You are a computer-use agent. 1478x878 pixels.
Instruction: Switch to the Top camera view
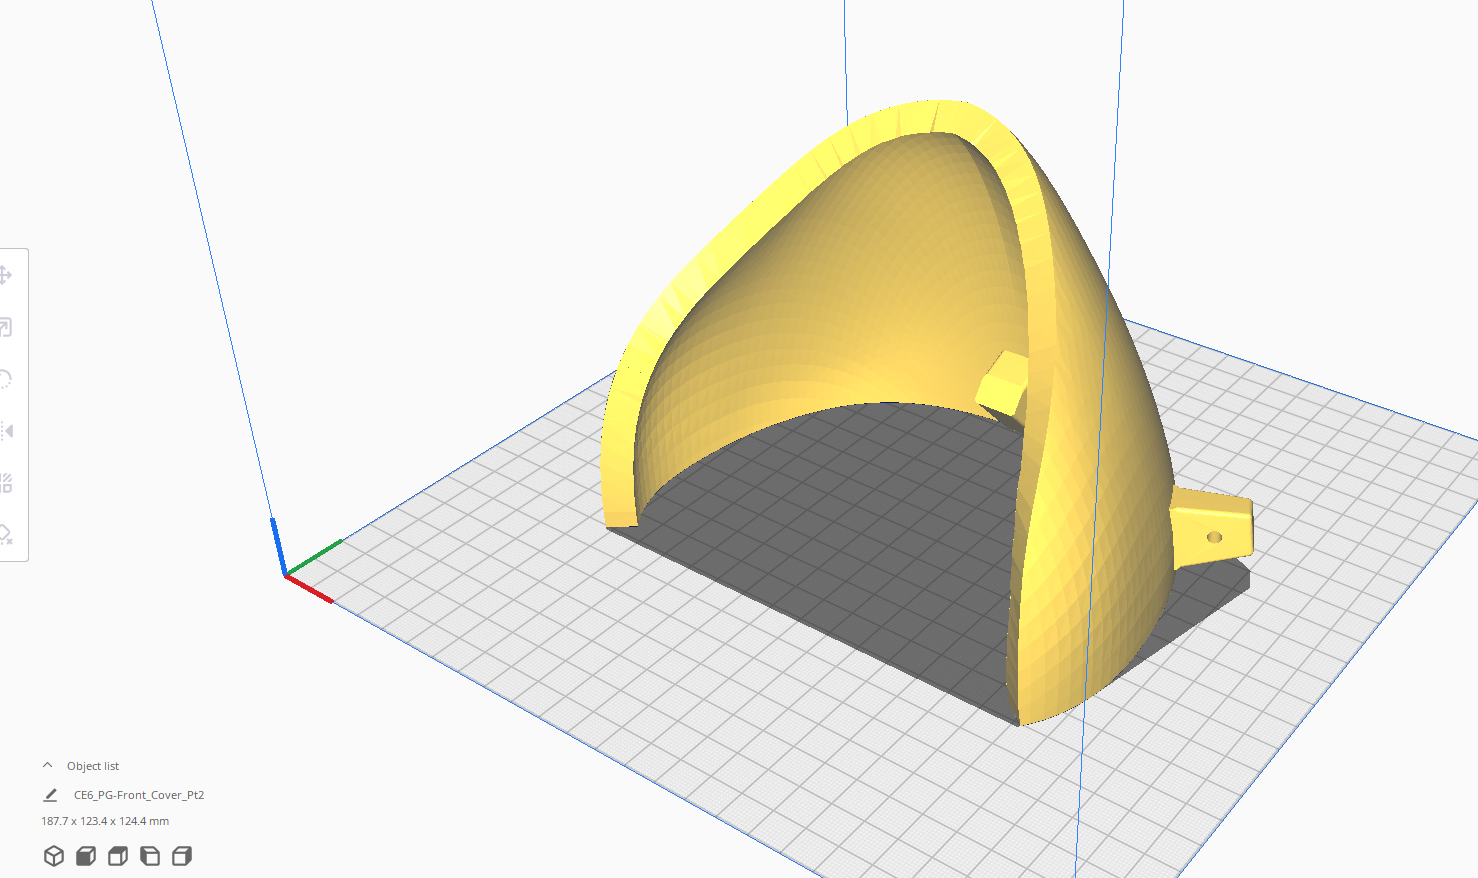[x=117, y=856]
